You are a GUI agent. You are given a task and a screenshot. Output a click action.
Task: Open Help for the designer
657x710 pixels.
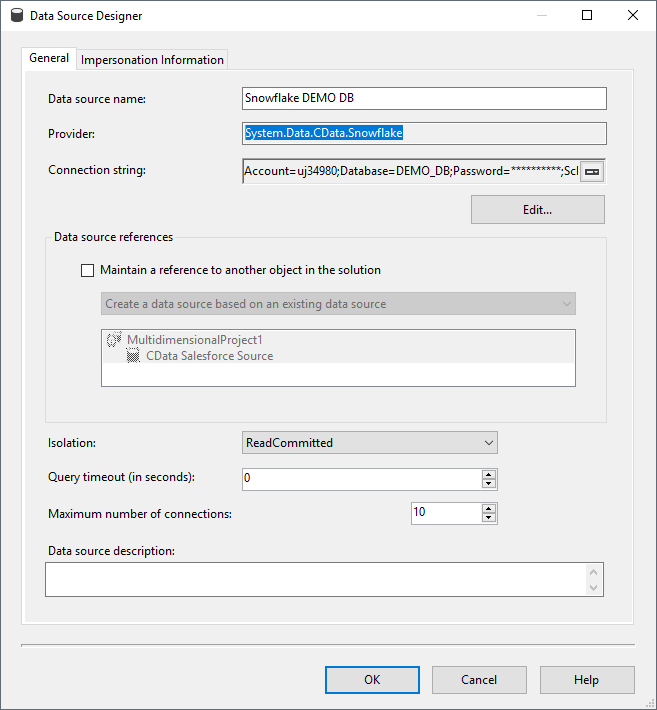[586, 680]
